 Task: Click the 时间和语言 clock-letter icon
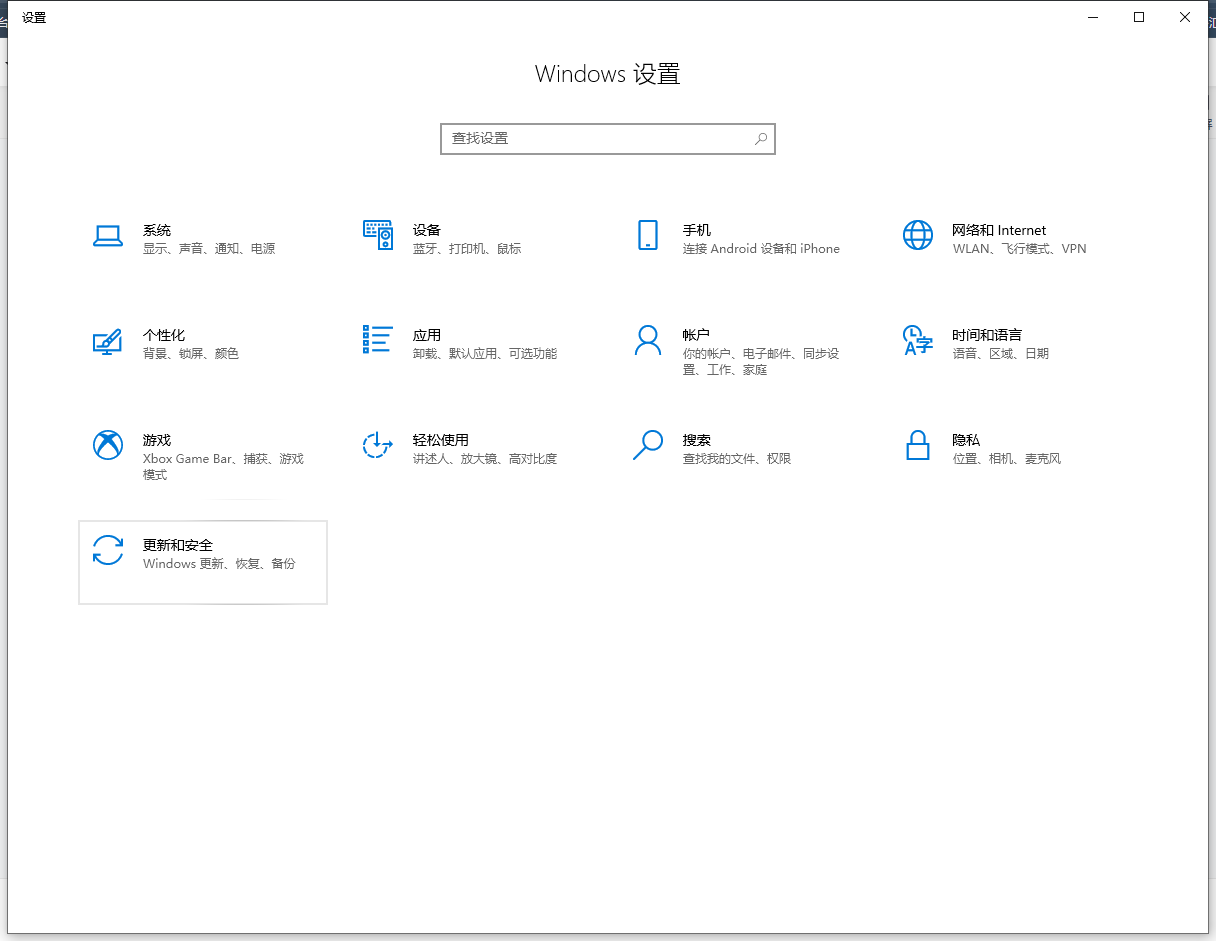coord(918,340)
